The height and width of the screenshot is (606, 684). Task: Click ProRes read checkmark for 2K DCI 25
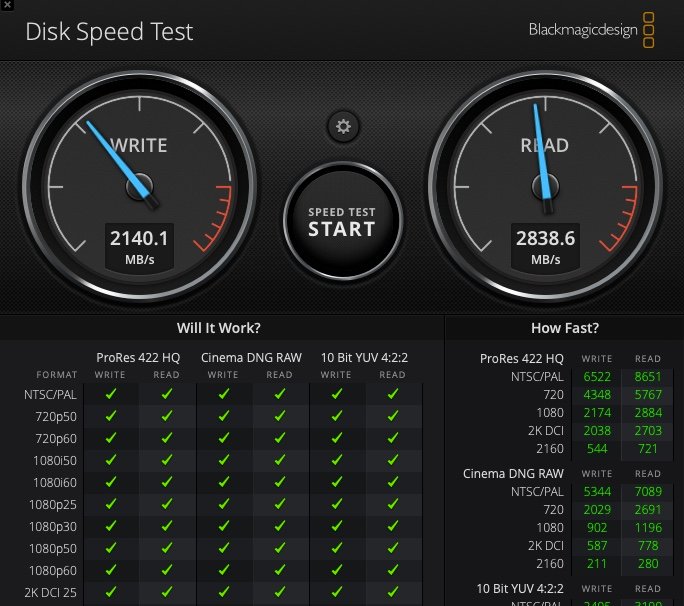coord(167,592)
